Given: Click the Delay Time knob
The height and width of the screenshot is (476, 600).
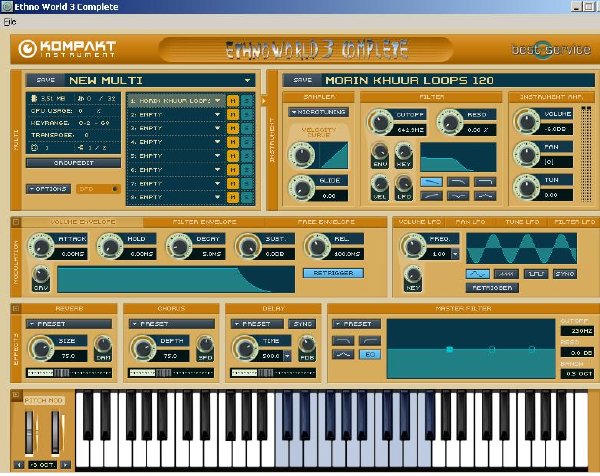Looking at the screenshot, I should [x=245, y=348].
